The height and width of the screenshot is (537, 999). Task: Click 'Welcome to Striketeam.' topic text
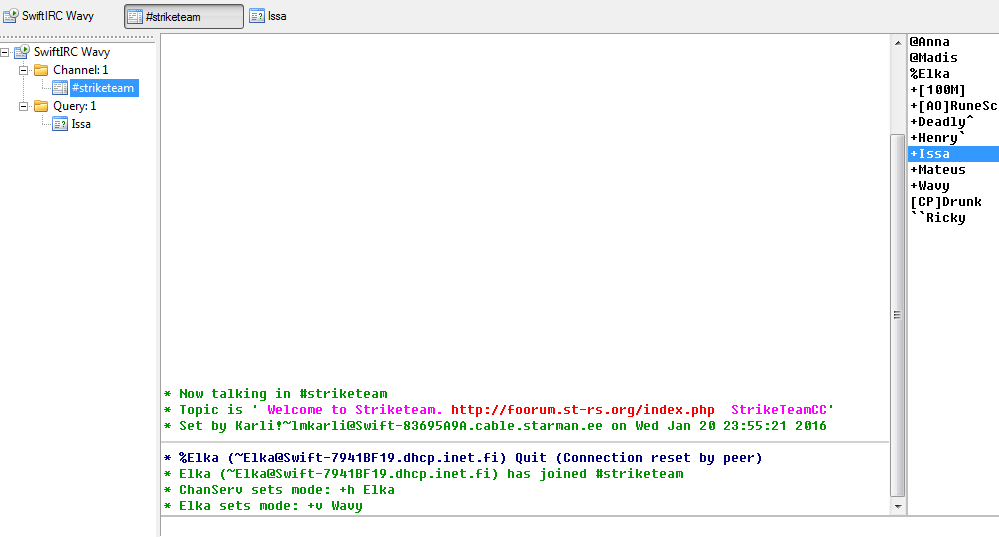click(x=354, y=410)
